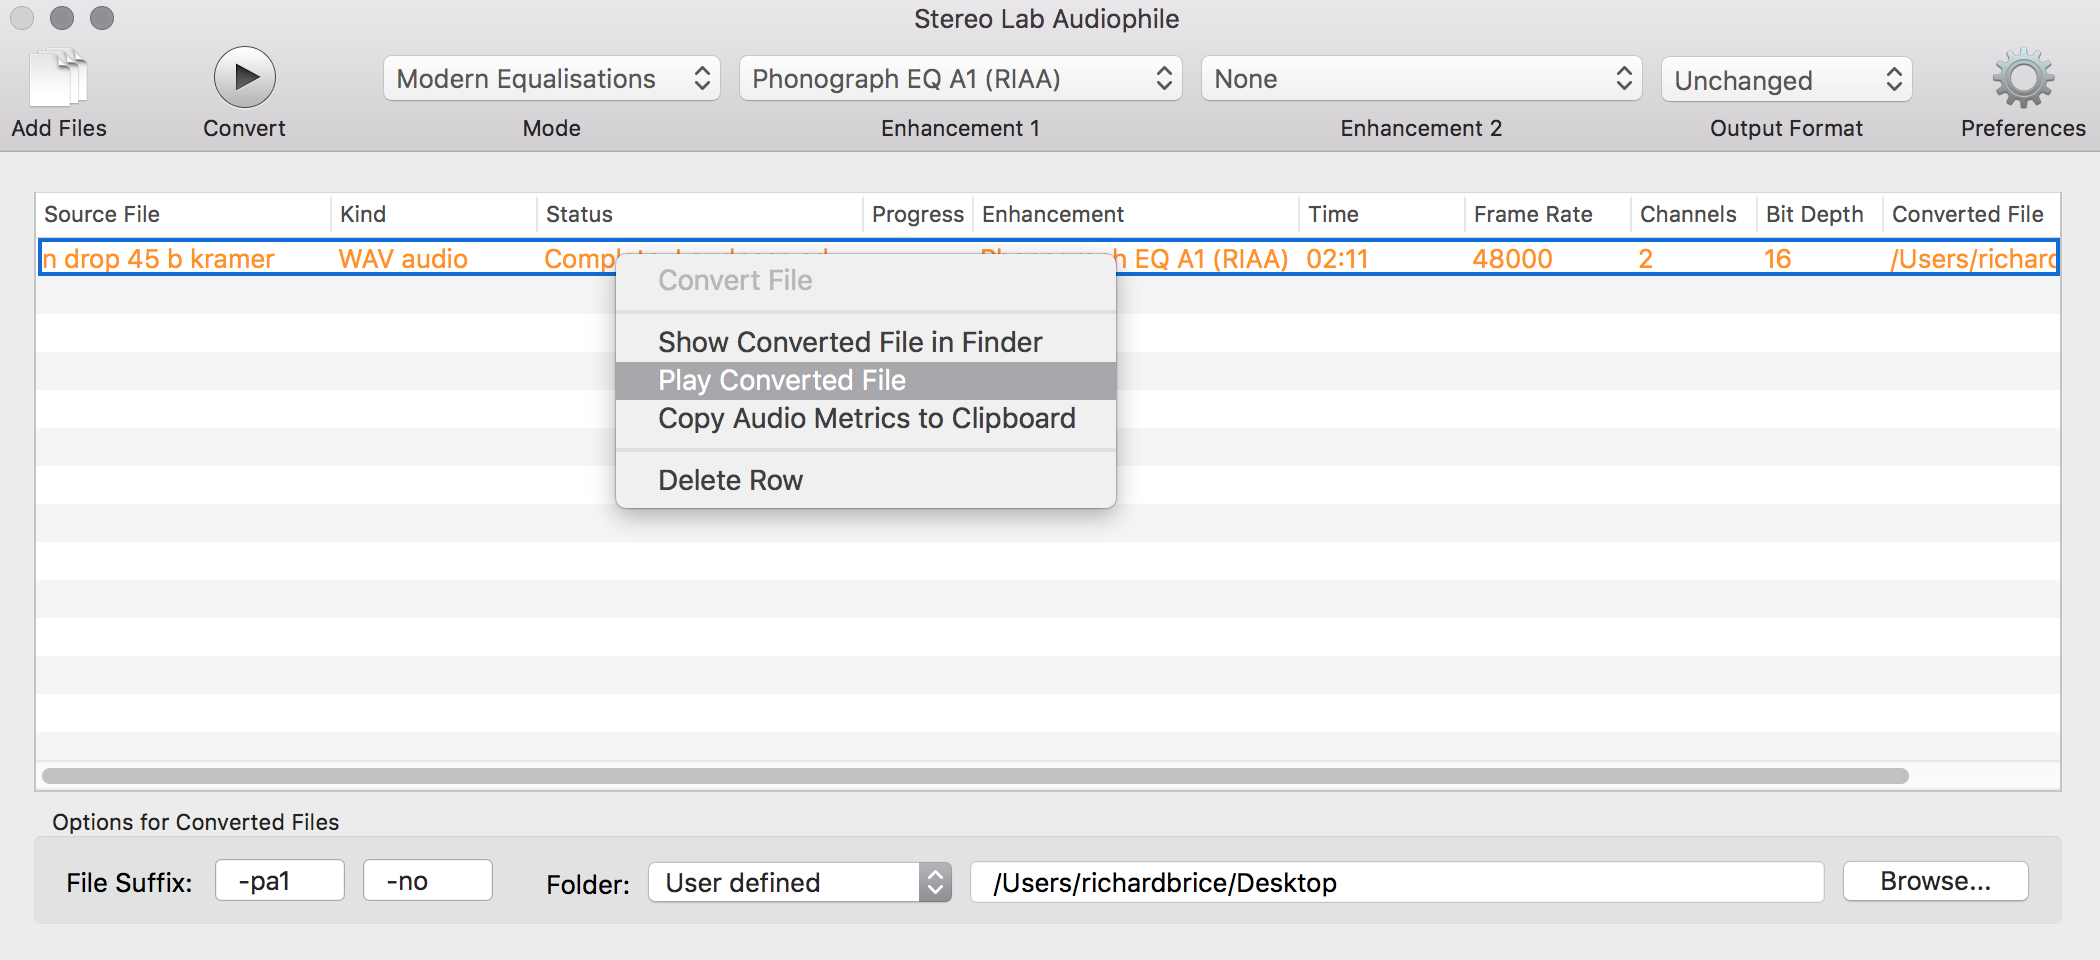Click the -no file suffix field
The height and width of the screenshot is (960, 2100).
coord(428,880)
